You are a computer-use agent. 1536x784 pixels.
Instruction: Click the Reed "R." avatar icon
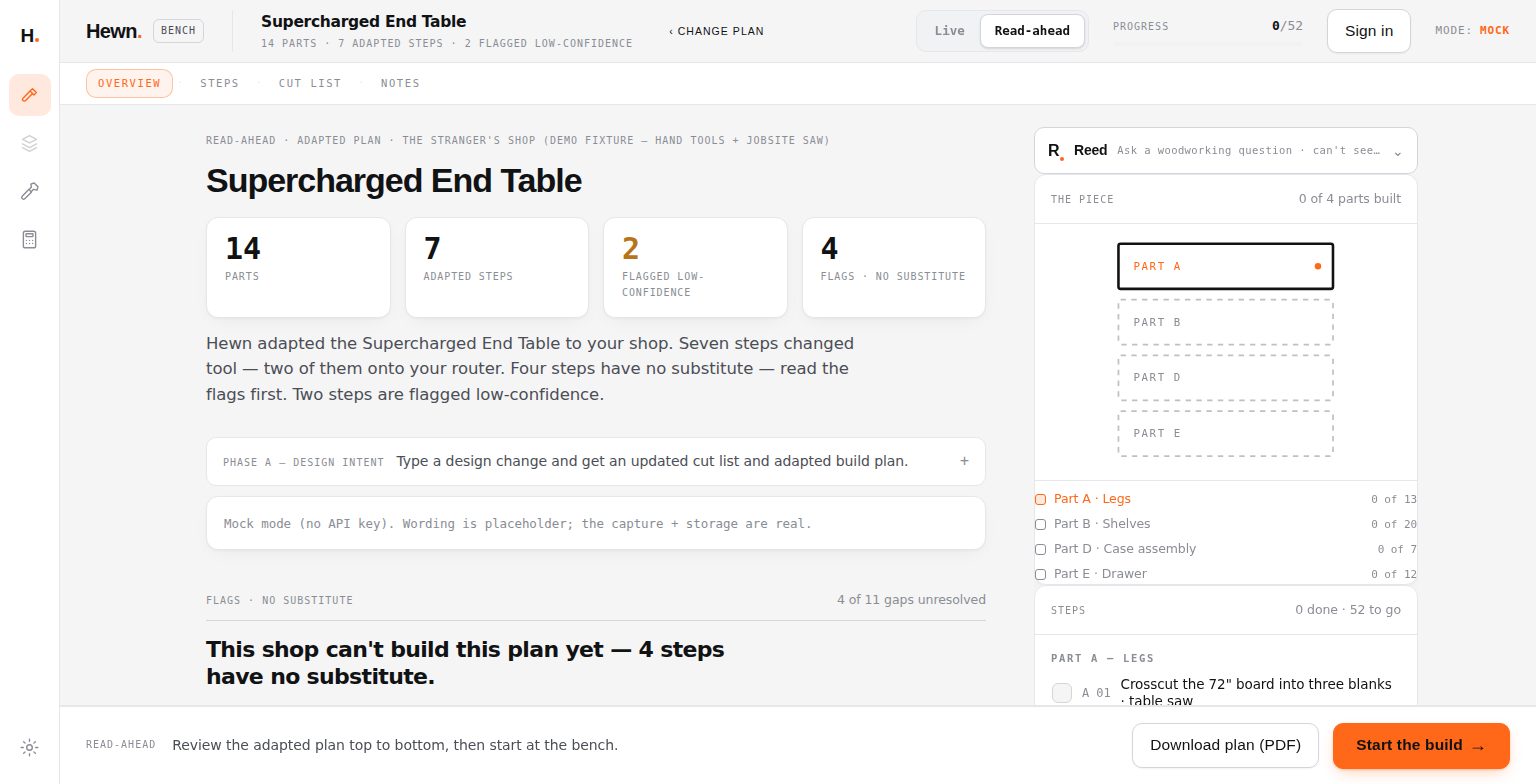pyautogui.click(x=1055, y=151)
